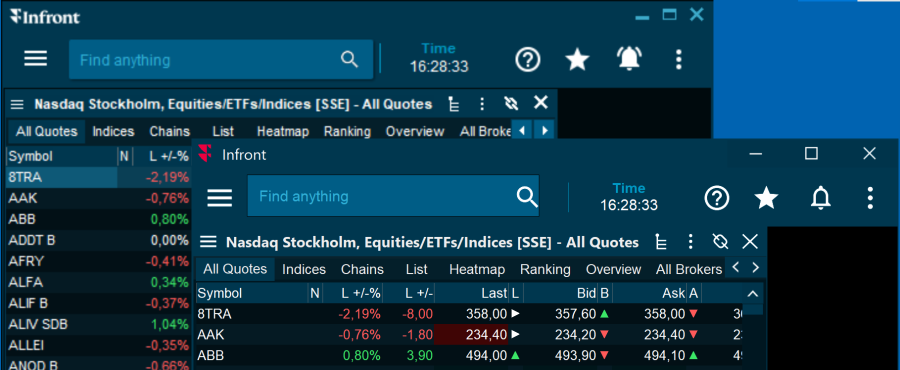Click tab left arrow in back panel
The image size is (900, 370).
[x=522, y=131]
